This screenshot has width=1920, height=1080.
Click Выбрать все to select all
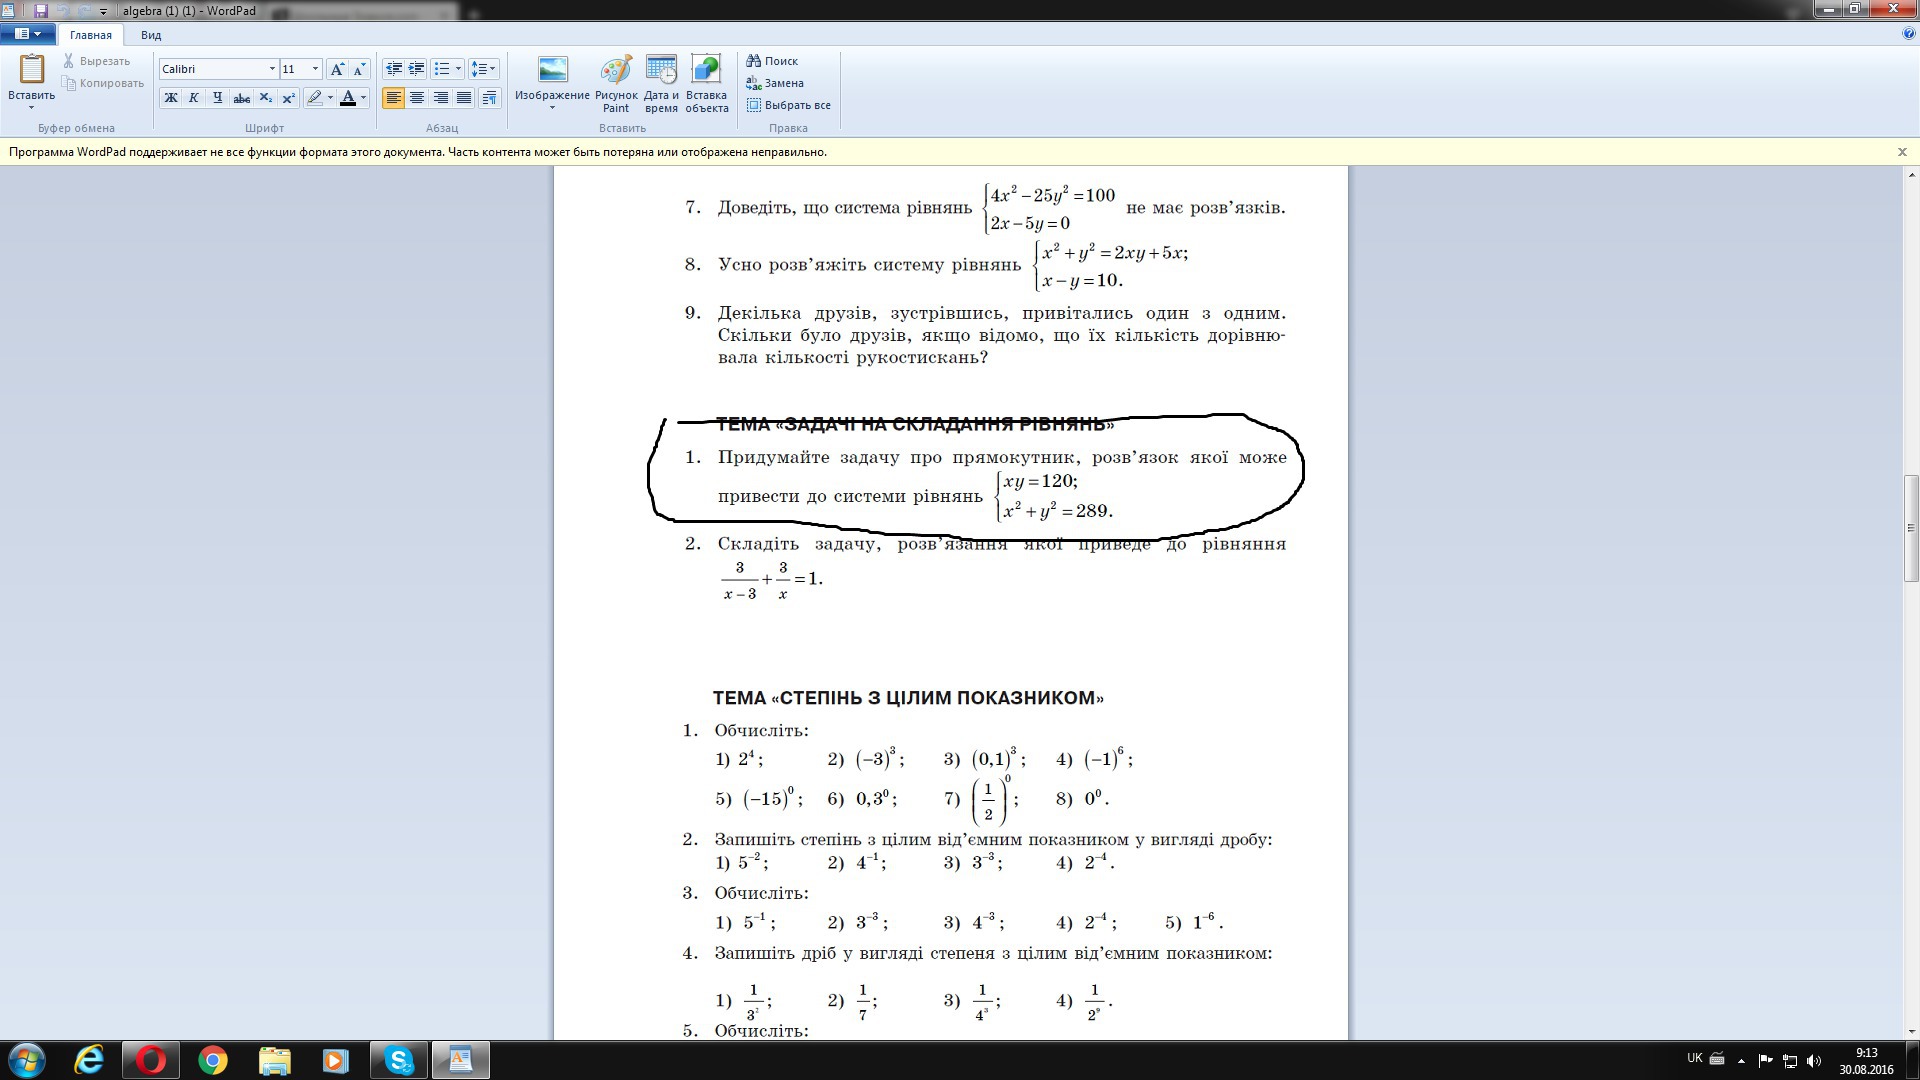click(x=788, y=105)
